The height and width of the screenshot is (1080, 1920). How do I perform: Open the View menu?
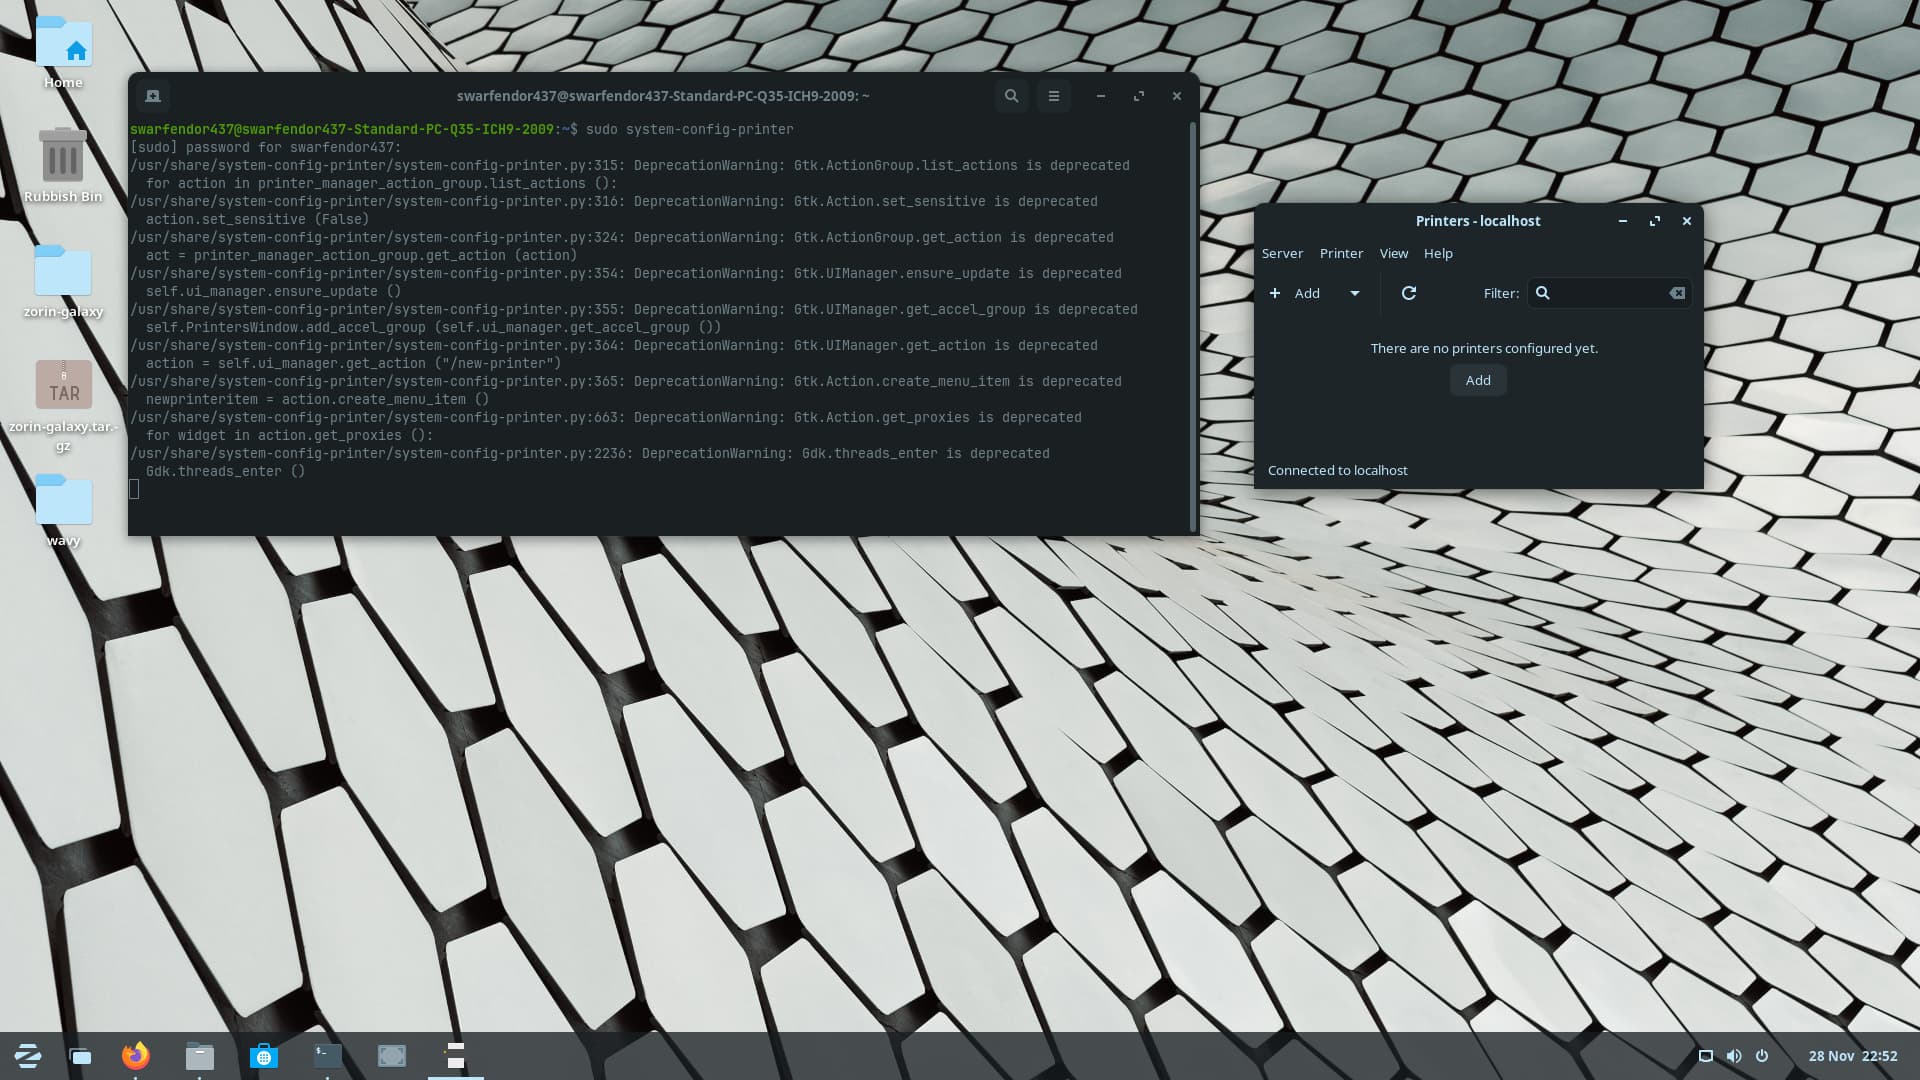[1393, 253]
